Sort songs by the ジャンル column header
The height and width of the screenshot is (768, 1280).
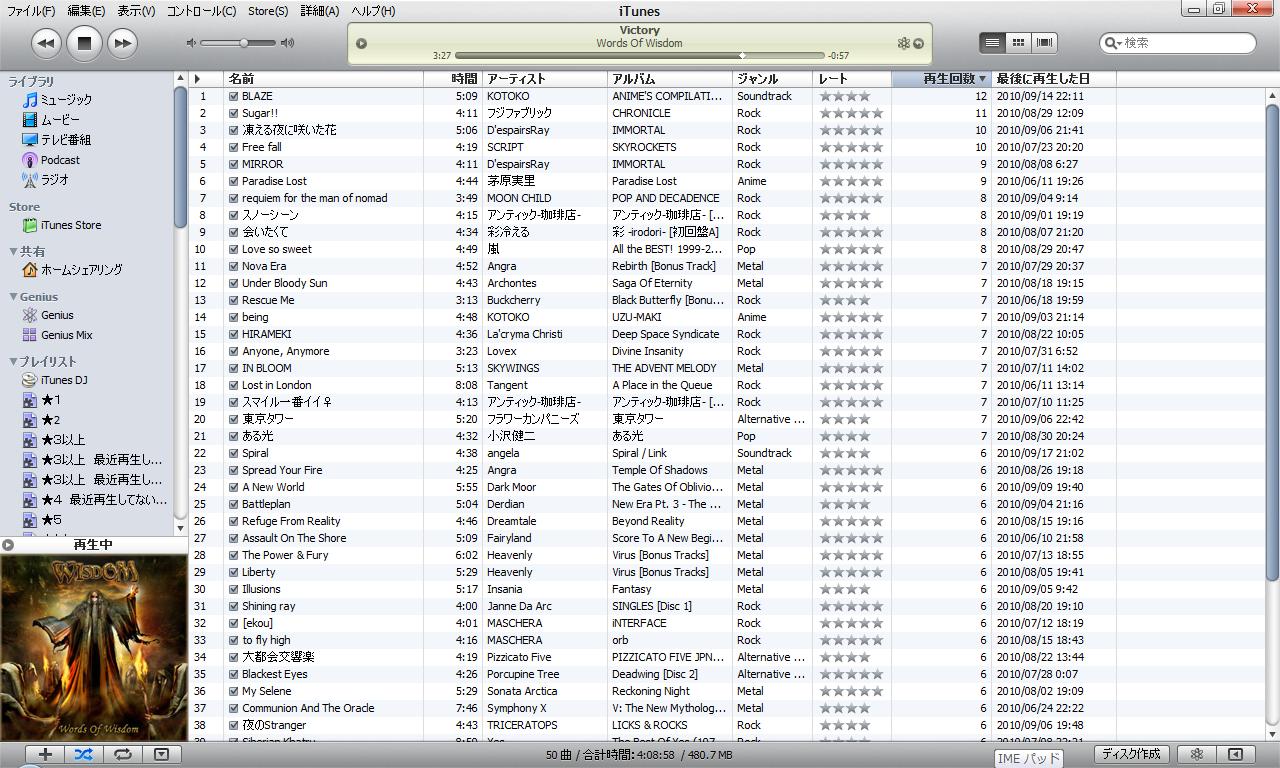pyautogui.click(x=772, y=79)
